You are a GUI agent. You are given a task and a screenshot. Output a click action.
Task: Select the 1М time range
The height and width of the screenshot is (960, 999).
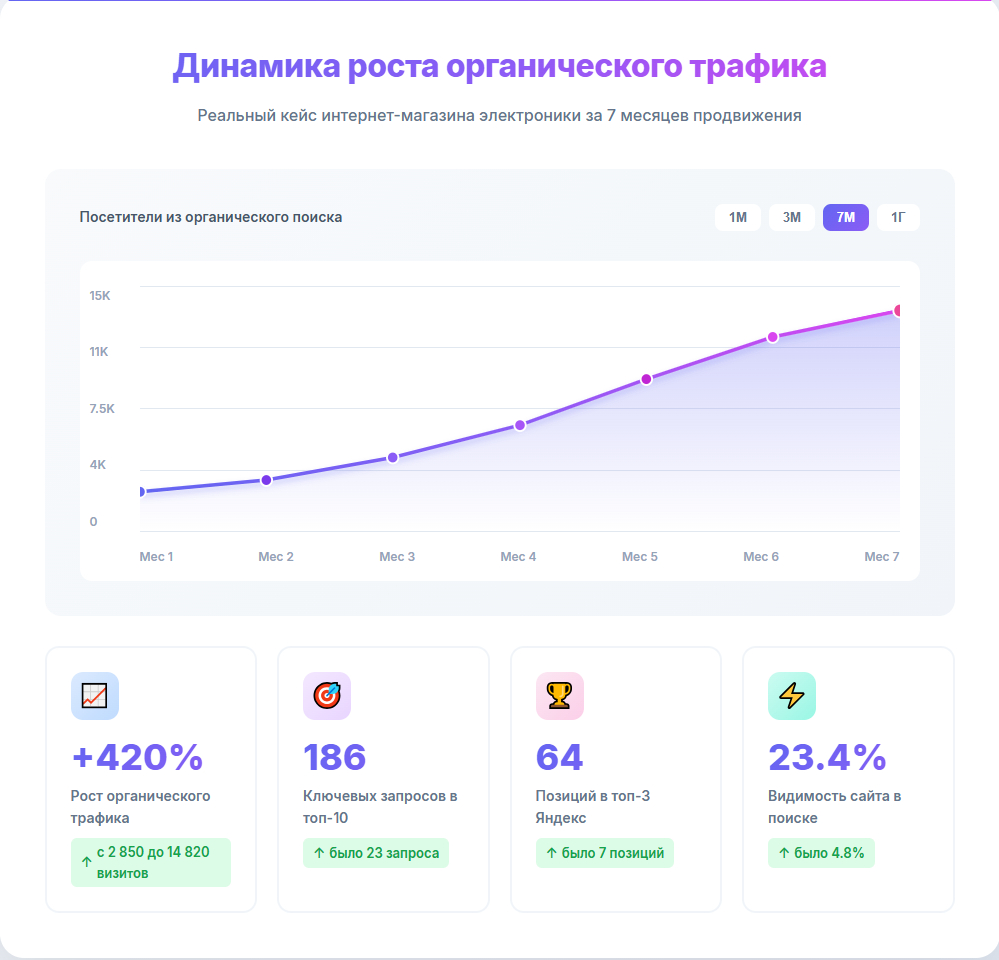738,217
